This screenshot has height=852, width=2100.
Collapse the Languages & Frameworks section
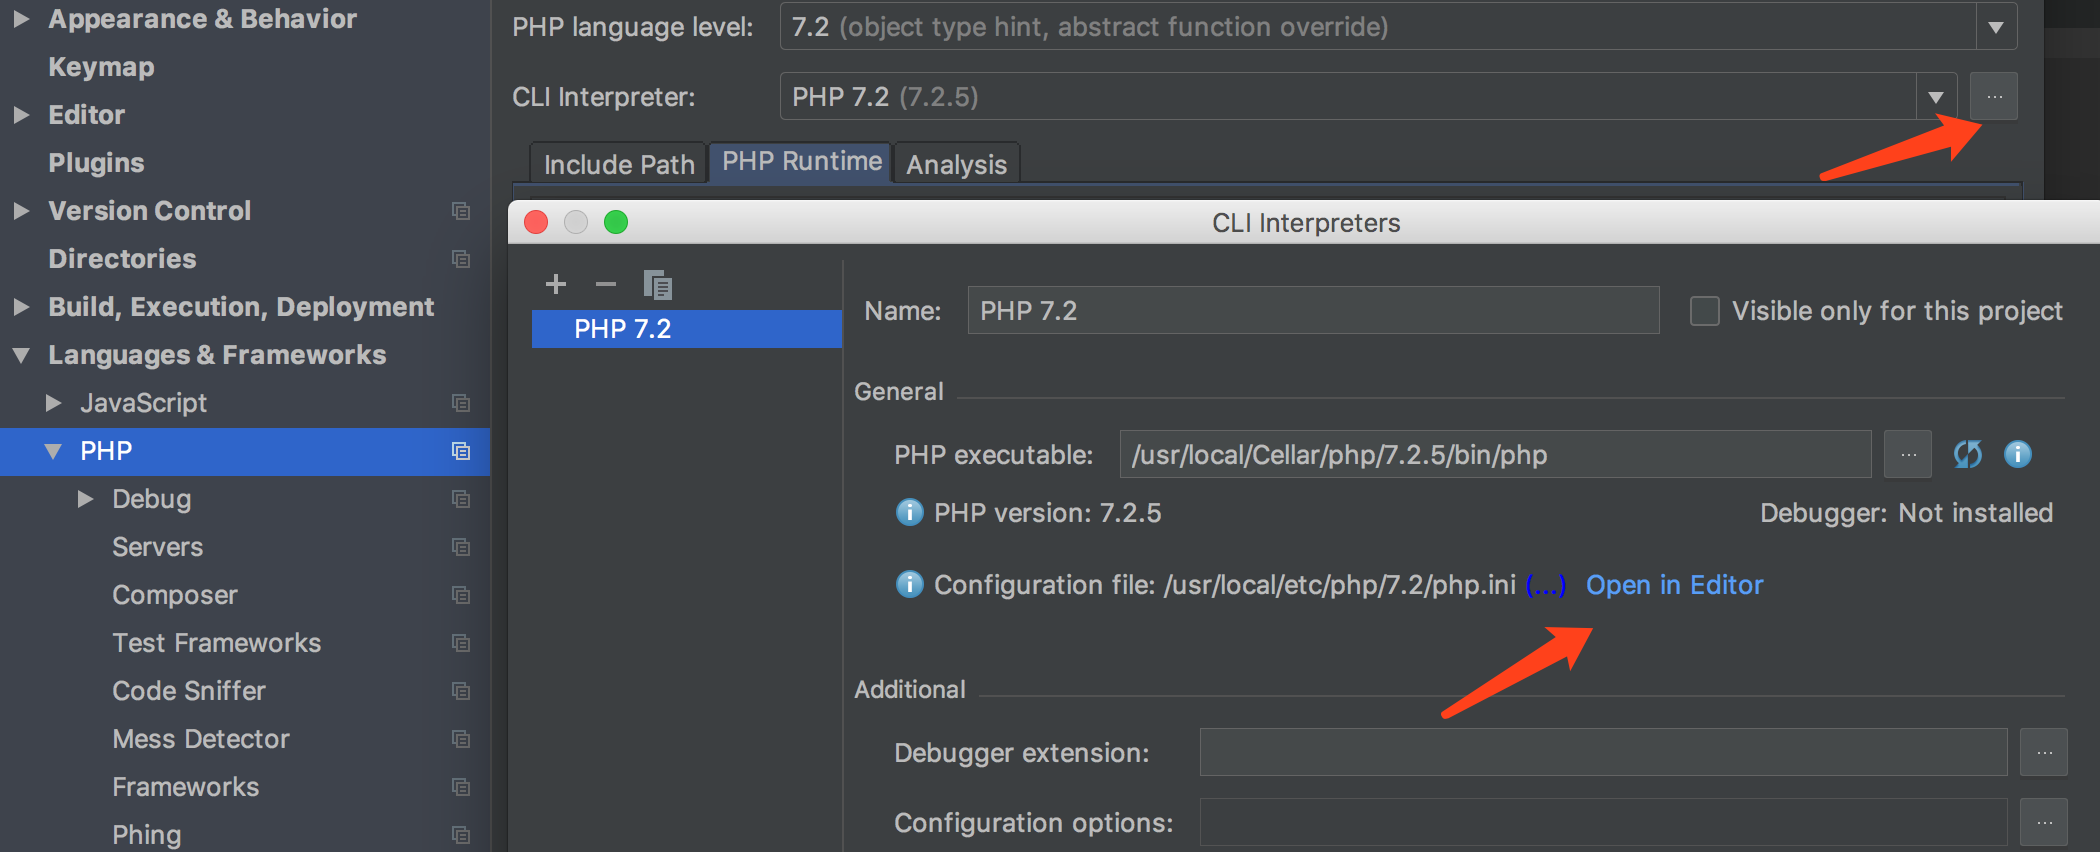[21, 355]
